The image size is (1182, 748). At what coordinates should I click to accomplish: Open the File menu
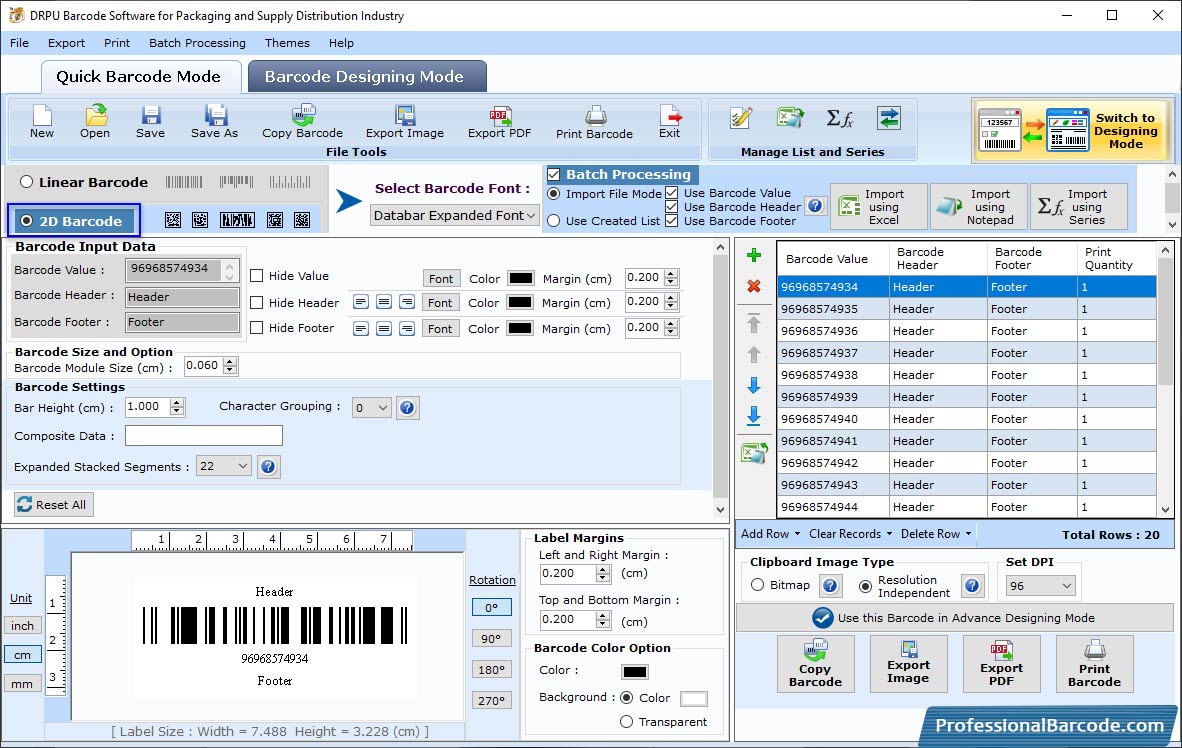click(x=20, y=43)
